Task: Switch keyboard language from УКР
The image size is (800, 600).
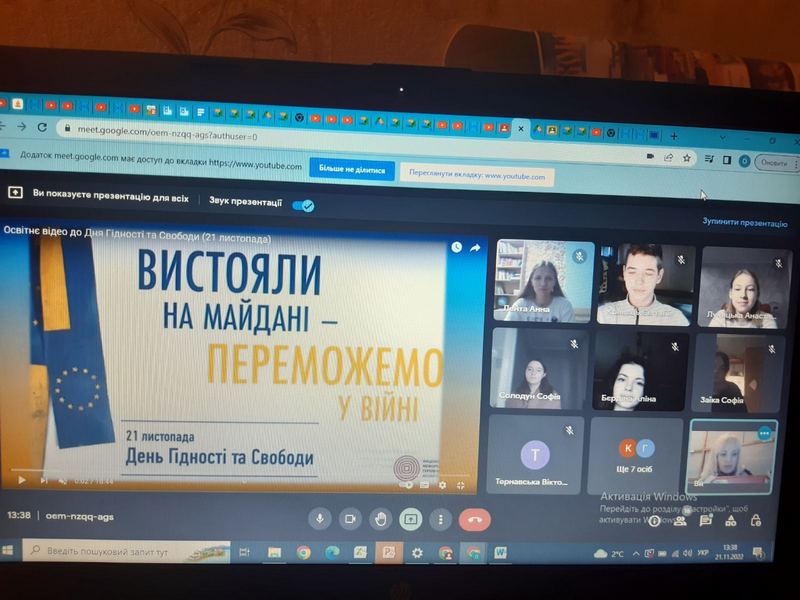Action: click(x=702, y=553)
